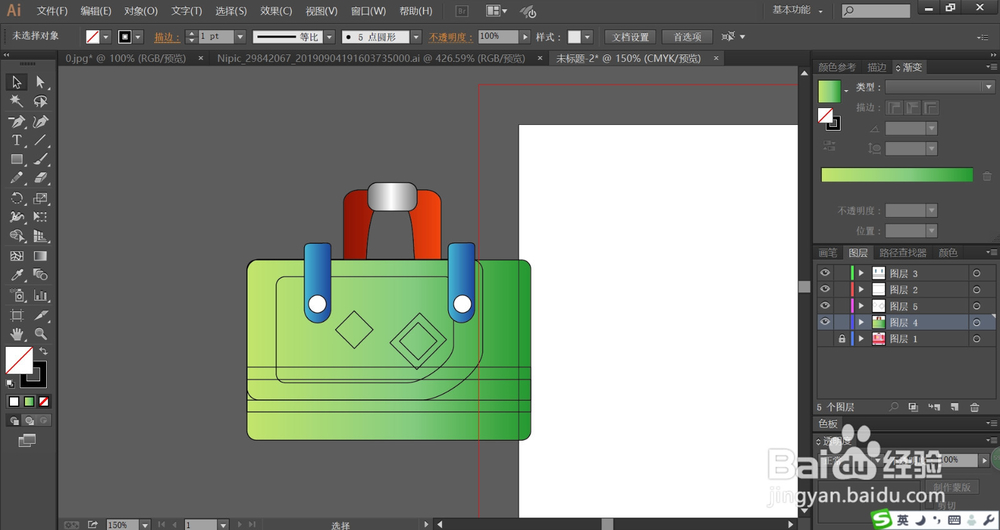Click 描边 link in control bar
1000x530 pixels.
point(167,38)
